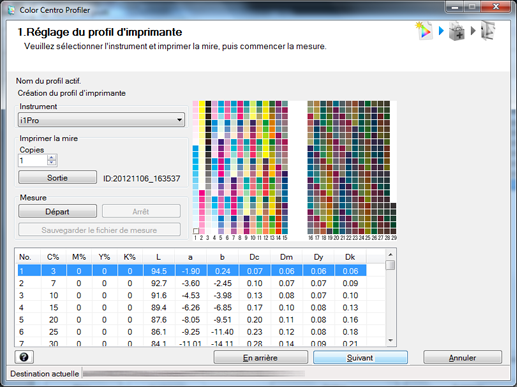517x387 pixels.
Task: Click the blue step arrow icon
Action: click(441, 31)
